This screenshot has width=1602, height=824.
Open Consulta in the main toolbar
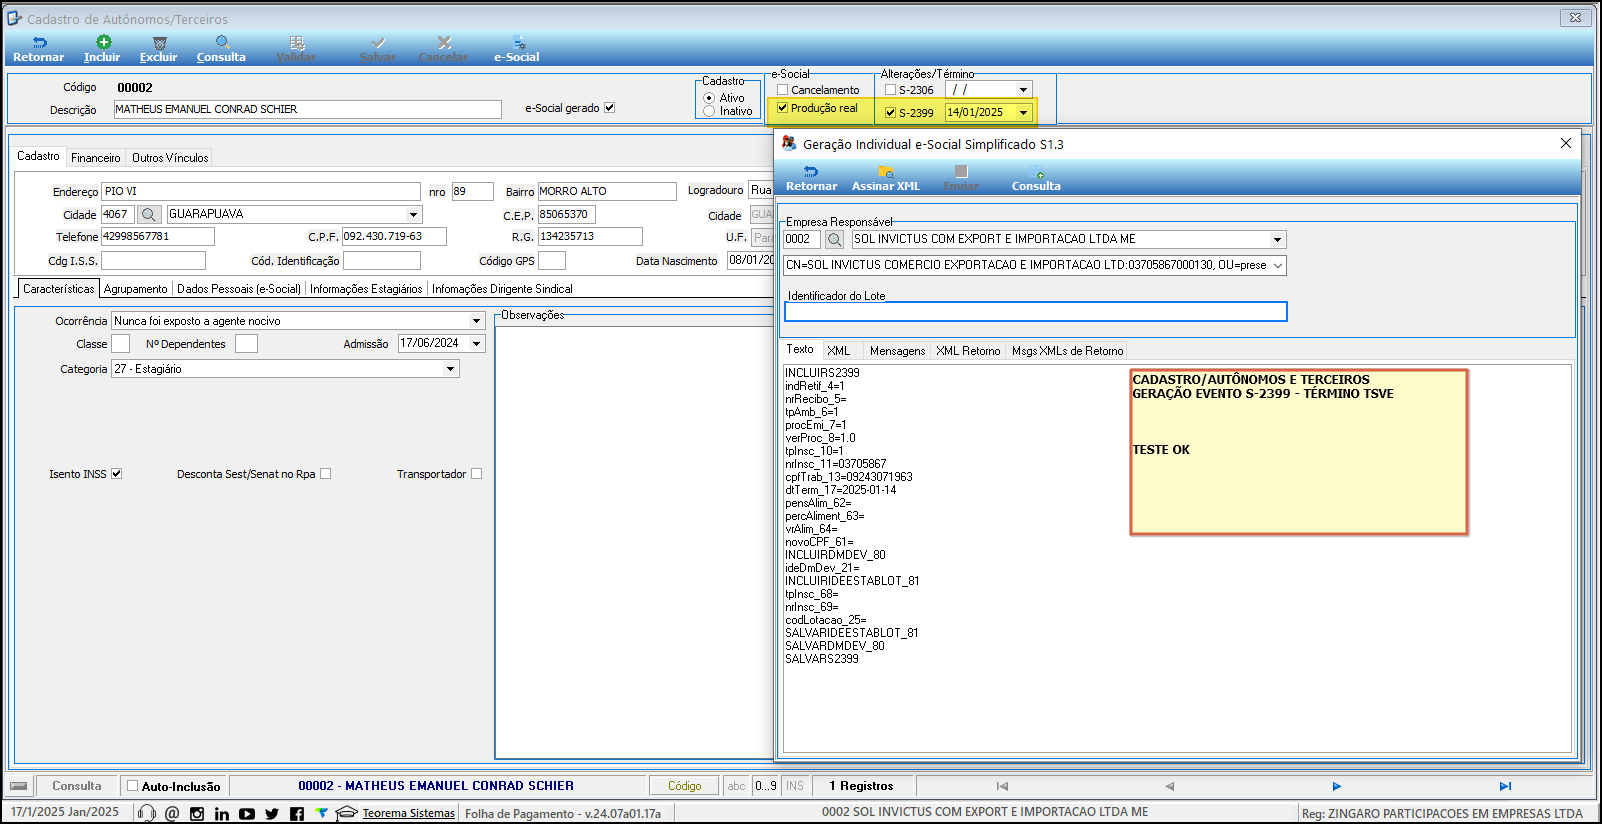pyautogui.click(x=221, y=49)
